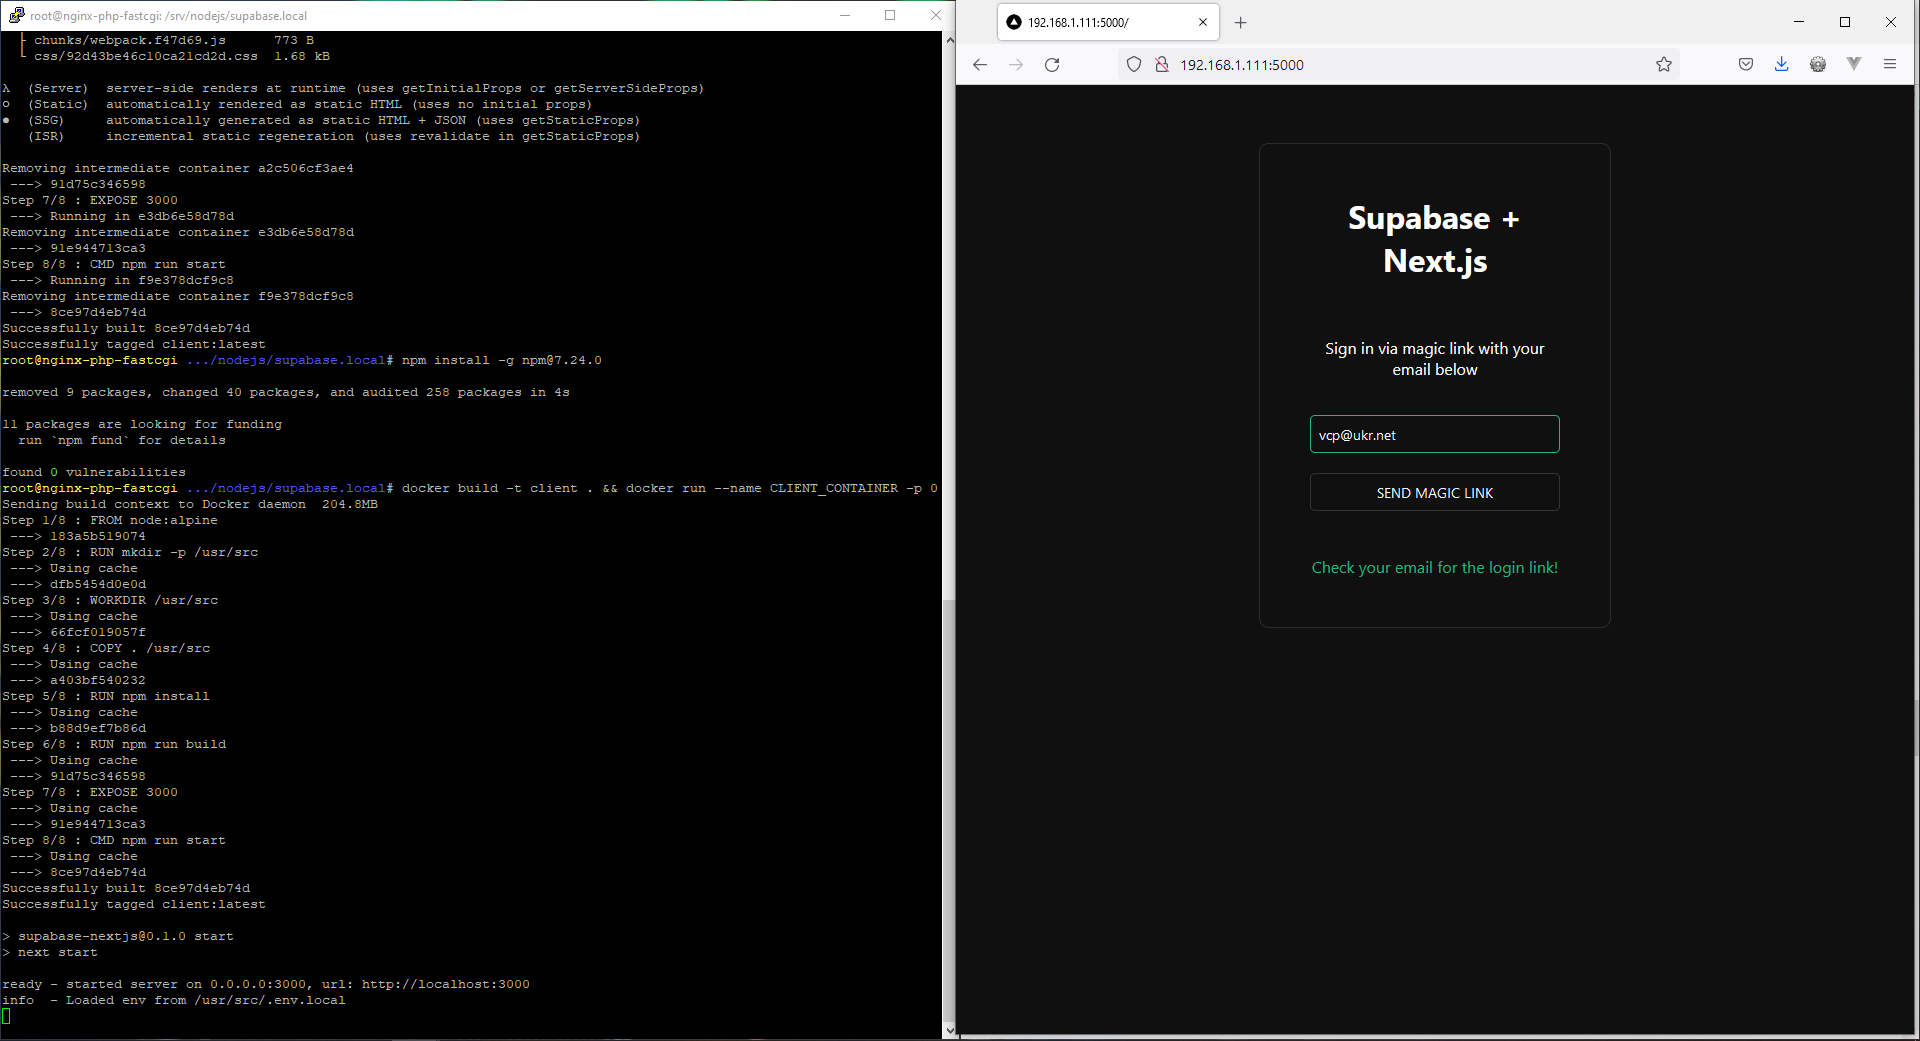Screen dimensions: 1920x1041
Task: Open the Firefox application menu
Action: pyautogui.click(x=1890, y=63)
